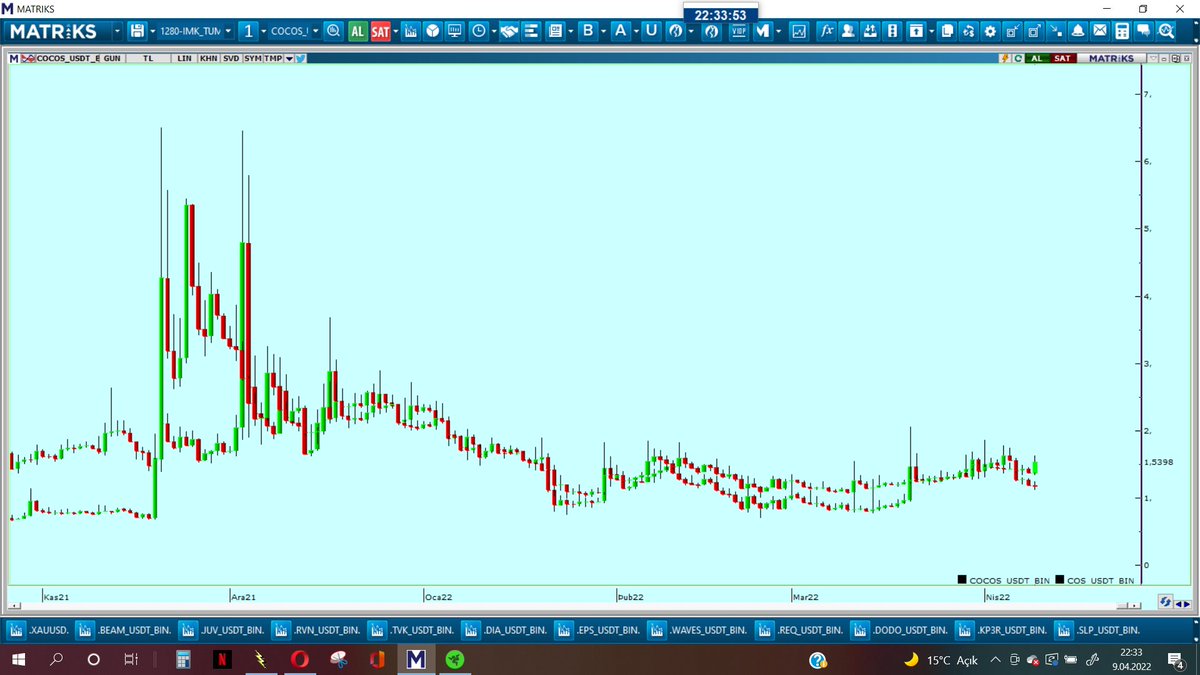Click the chart scroll right arrow
This screenshot has height=675, width=1200.
(x=1187, y=603)
